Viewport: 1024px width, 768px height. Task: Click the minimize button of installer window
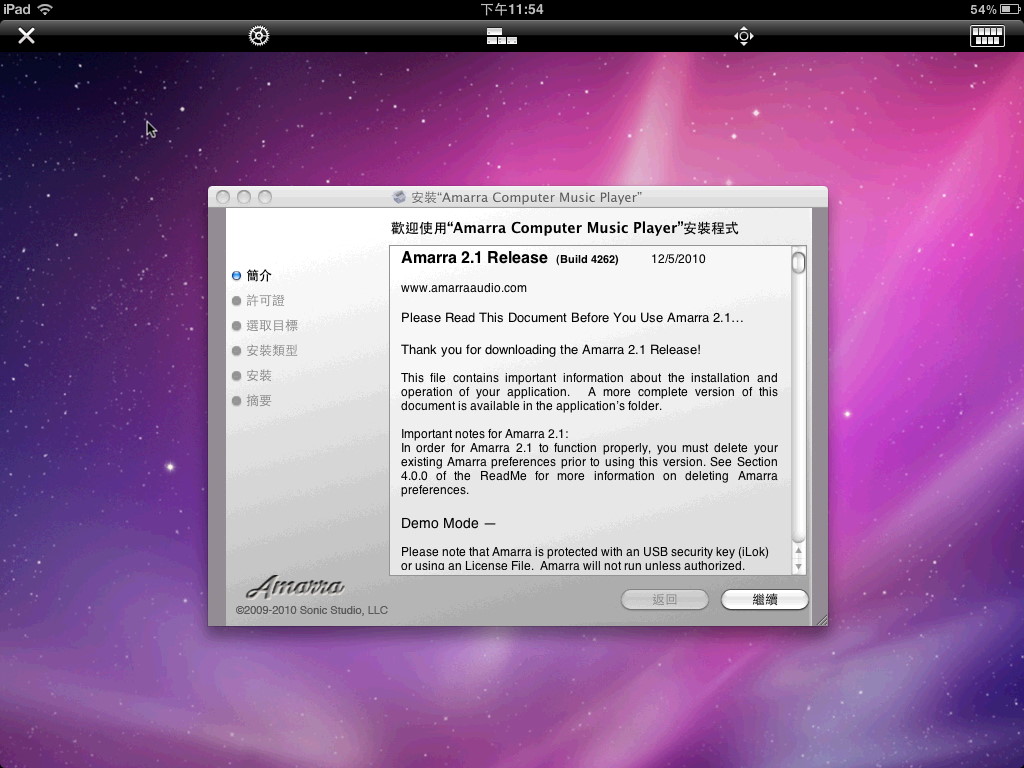244,197
